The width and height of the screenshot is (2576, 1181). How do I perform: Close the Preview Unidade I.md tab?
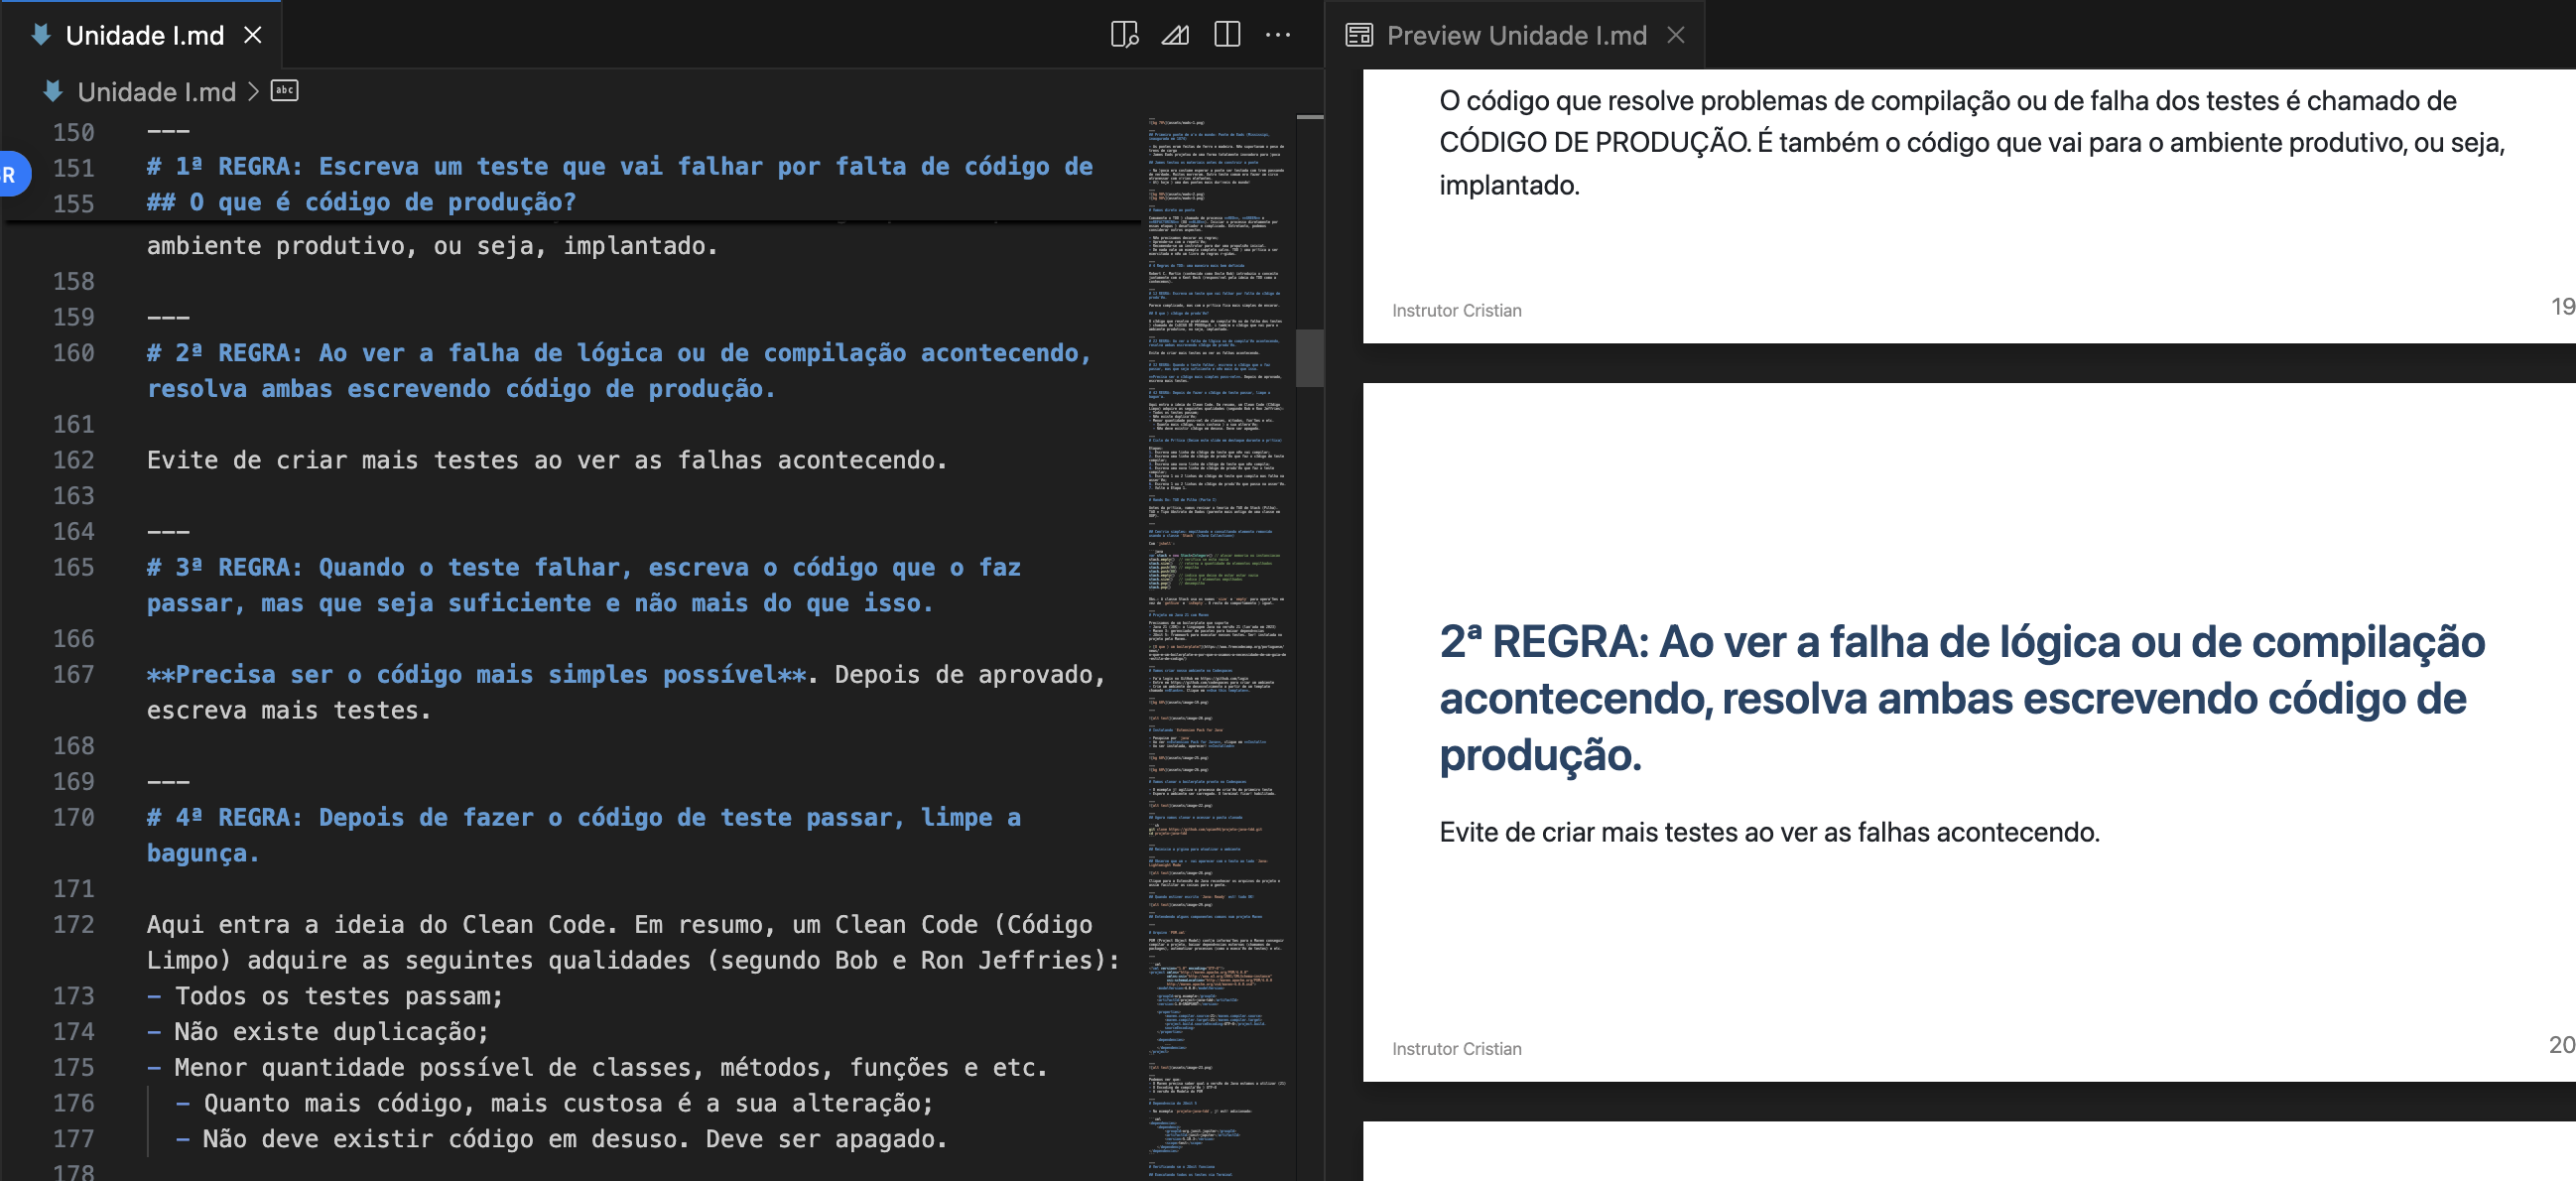click(x=1676, y=35)
